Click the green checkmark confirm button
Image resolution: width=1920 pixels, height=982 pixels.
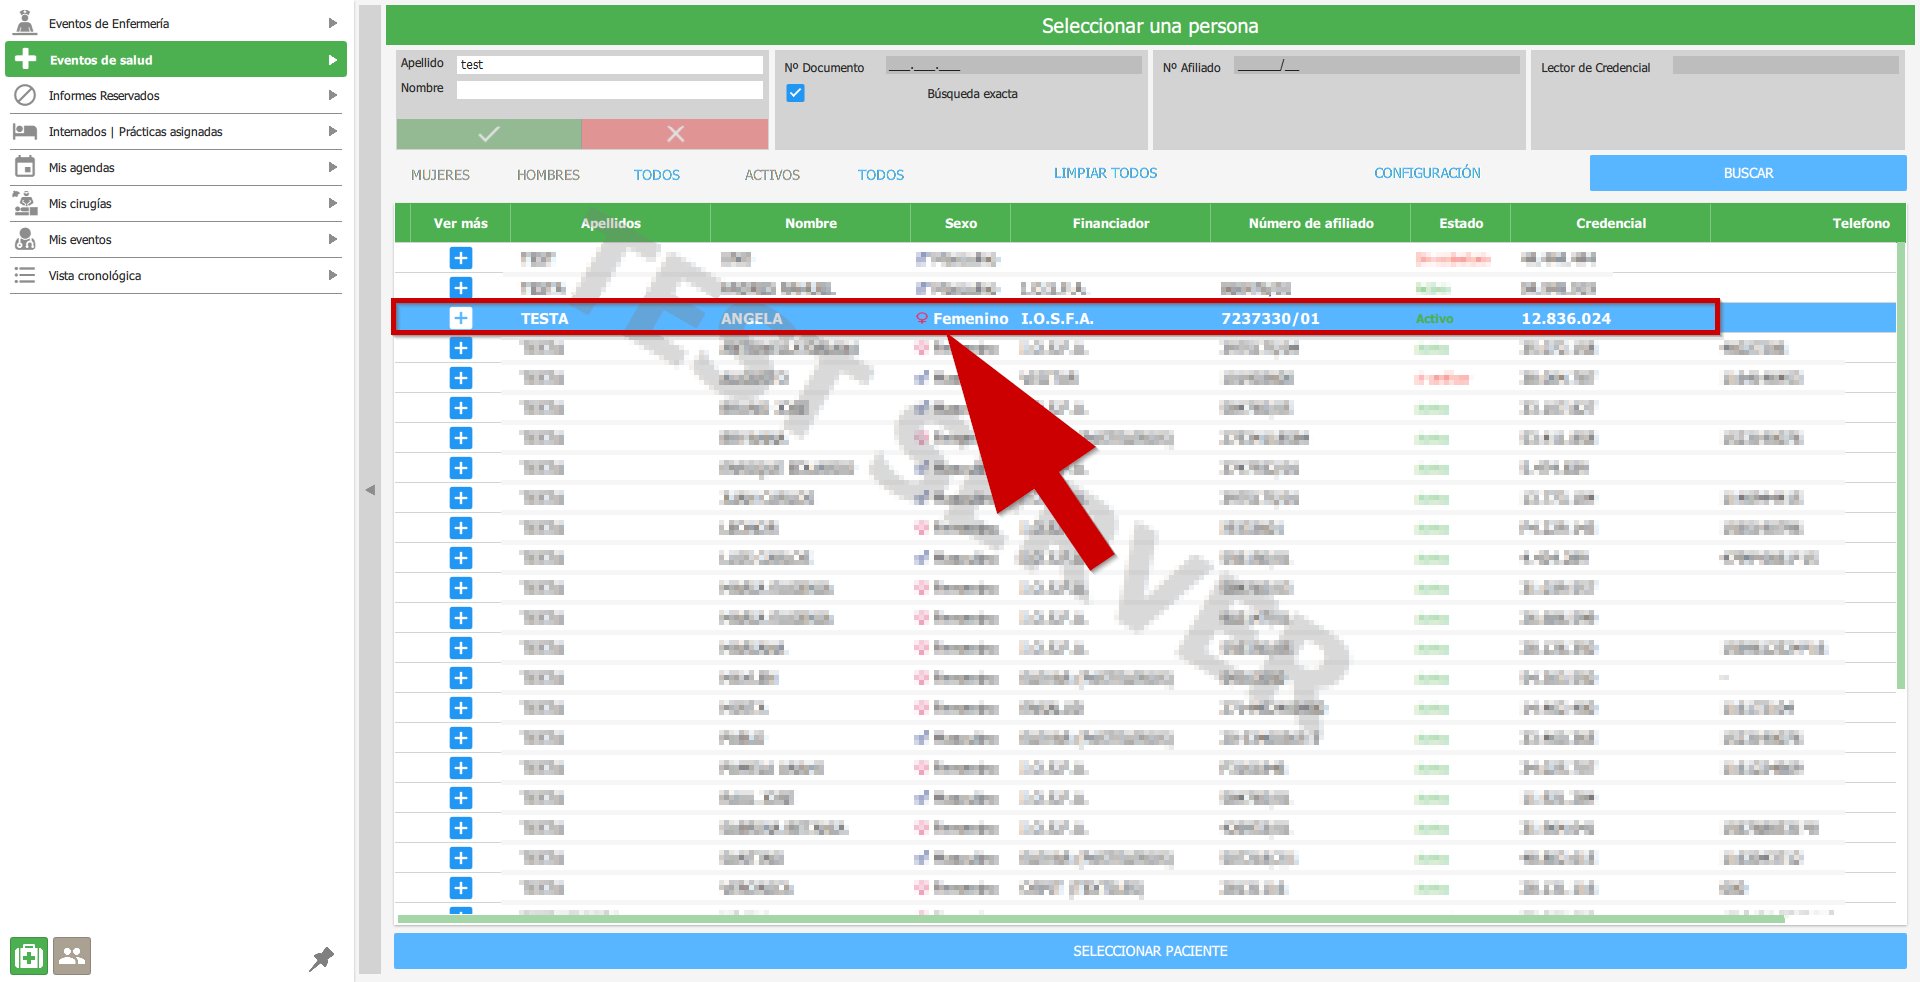[489, 134]
